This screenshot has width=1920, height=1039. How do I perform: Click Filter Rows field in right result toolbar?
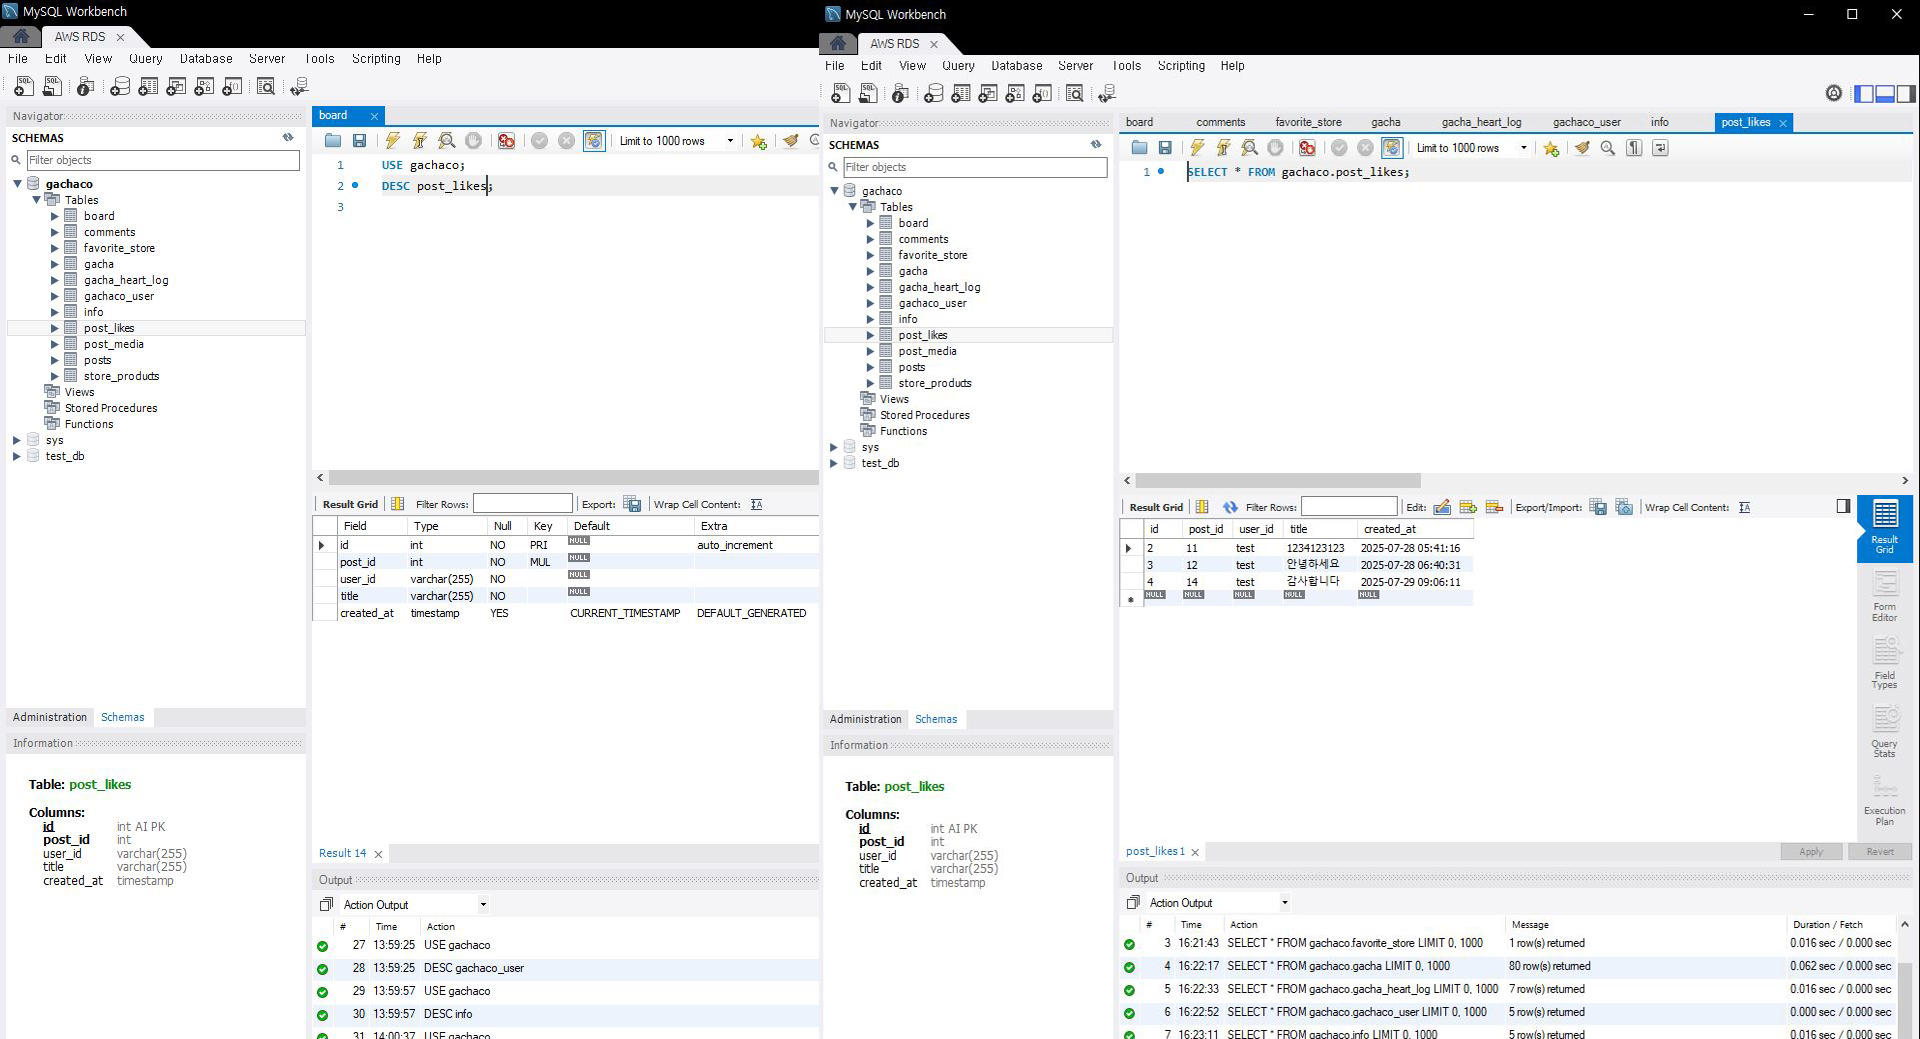(x=1348, y=507)
